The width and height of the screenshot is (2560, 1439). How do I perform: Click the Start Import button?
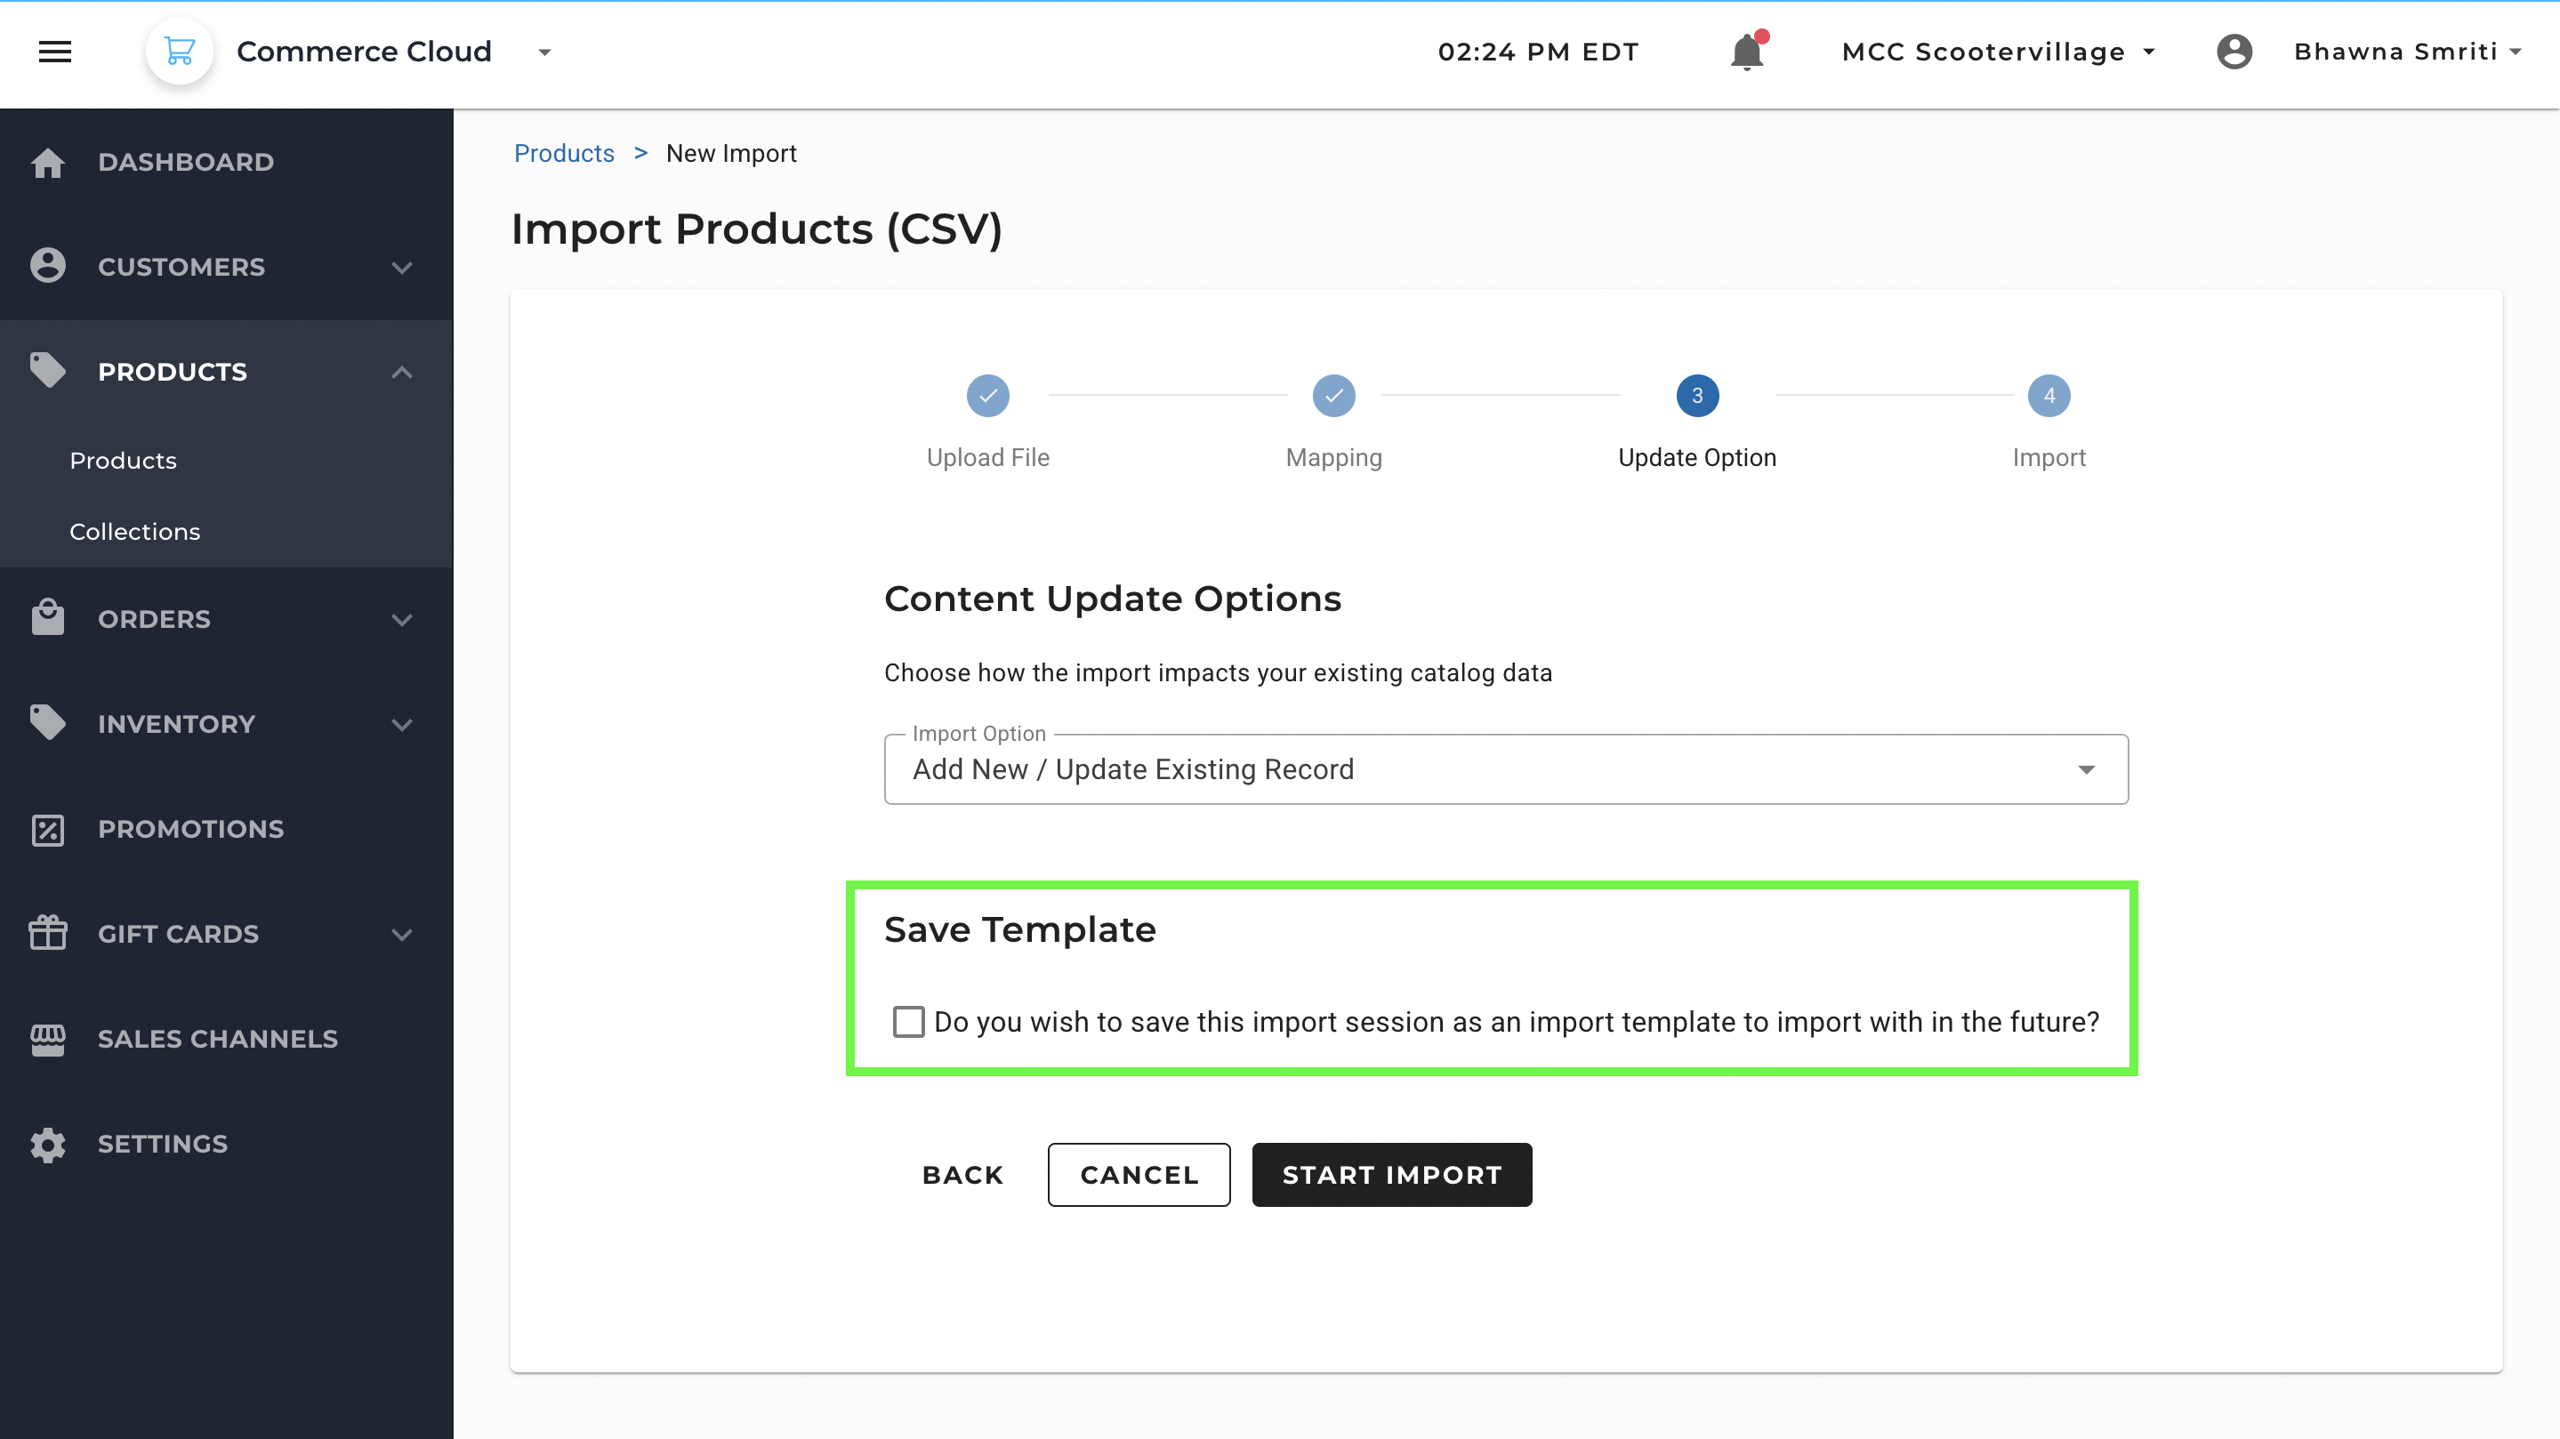pos(1391,1175)
